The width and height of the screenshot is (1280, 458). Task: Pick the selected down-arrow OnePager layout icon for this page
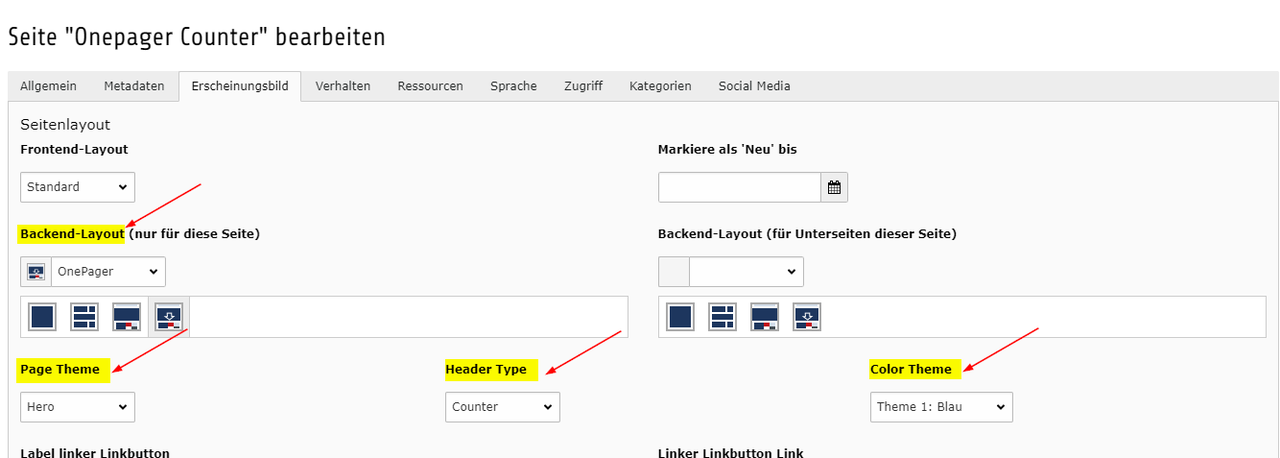tap(168, 317)
